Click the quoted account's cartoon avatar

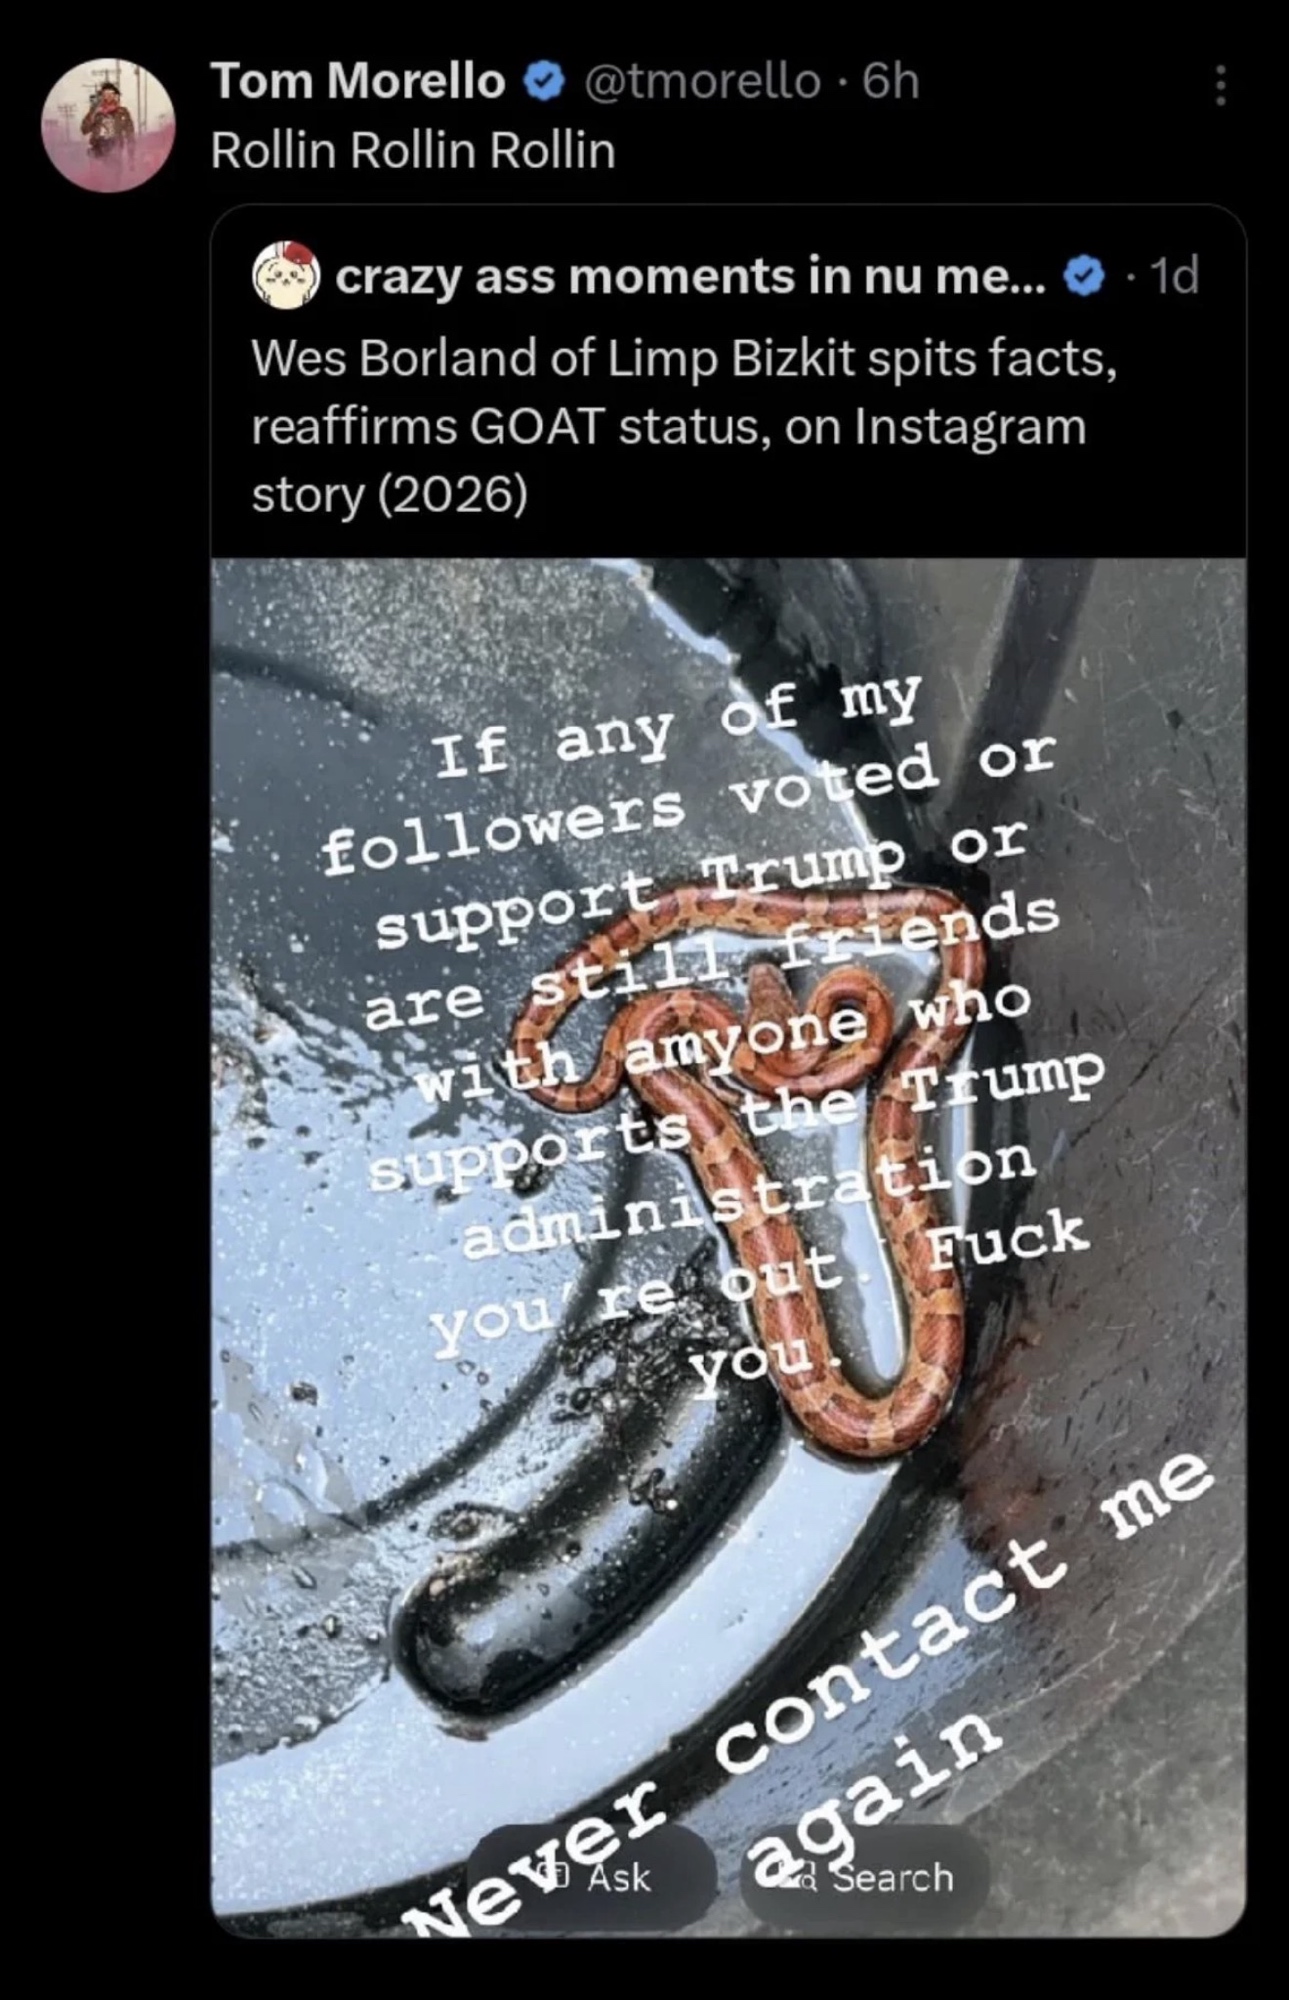click(285, 274)
